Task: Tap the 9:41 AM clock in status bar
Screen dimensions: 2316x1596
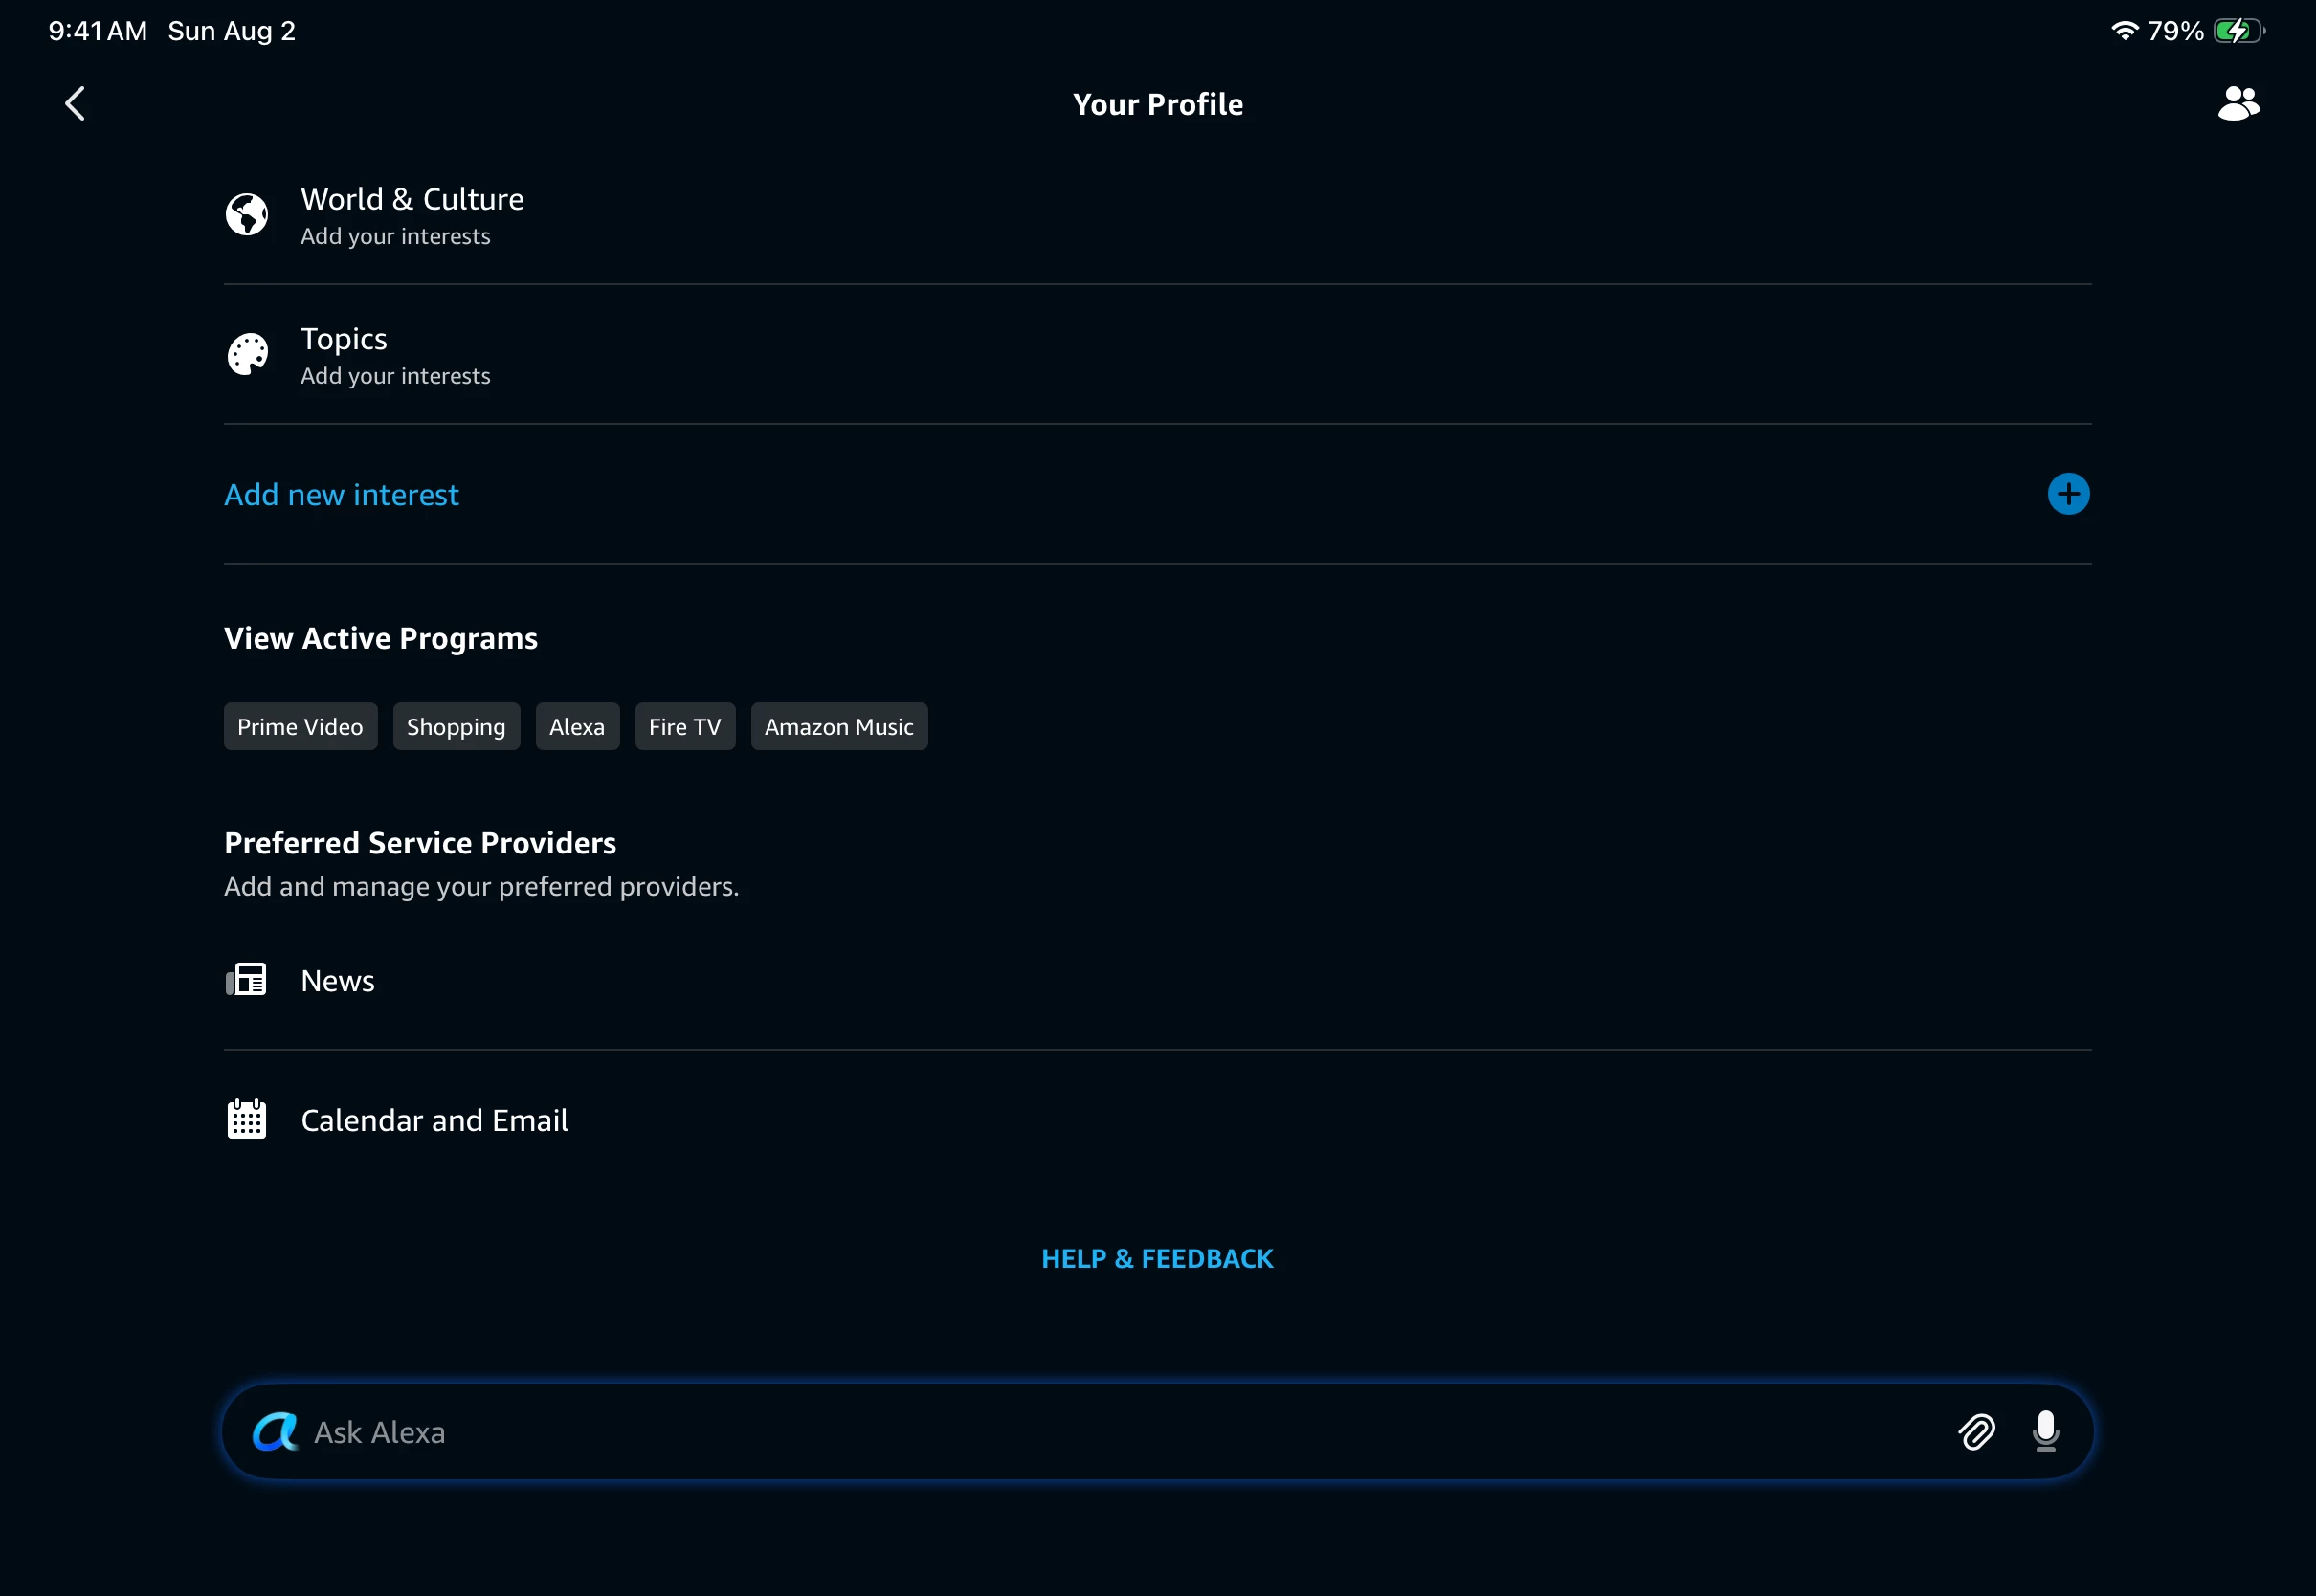Action: coord(98,31)
